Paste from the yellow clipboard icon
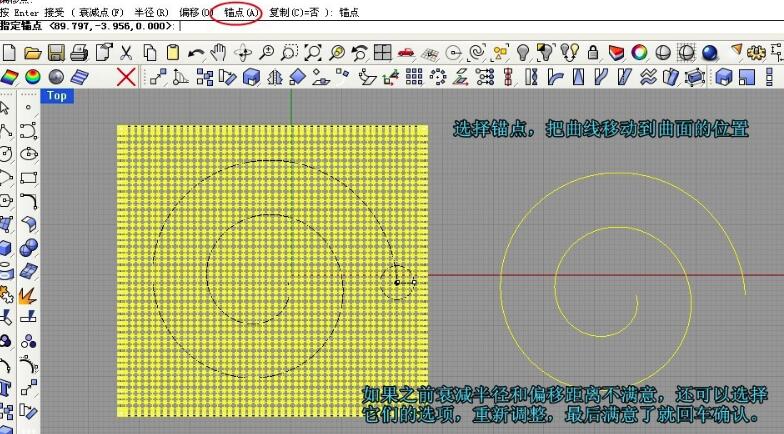This screenshot has height=434, width=784. [172, 52]
